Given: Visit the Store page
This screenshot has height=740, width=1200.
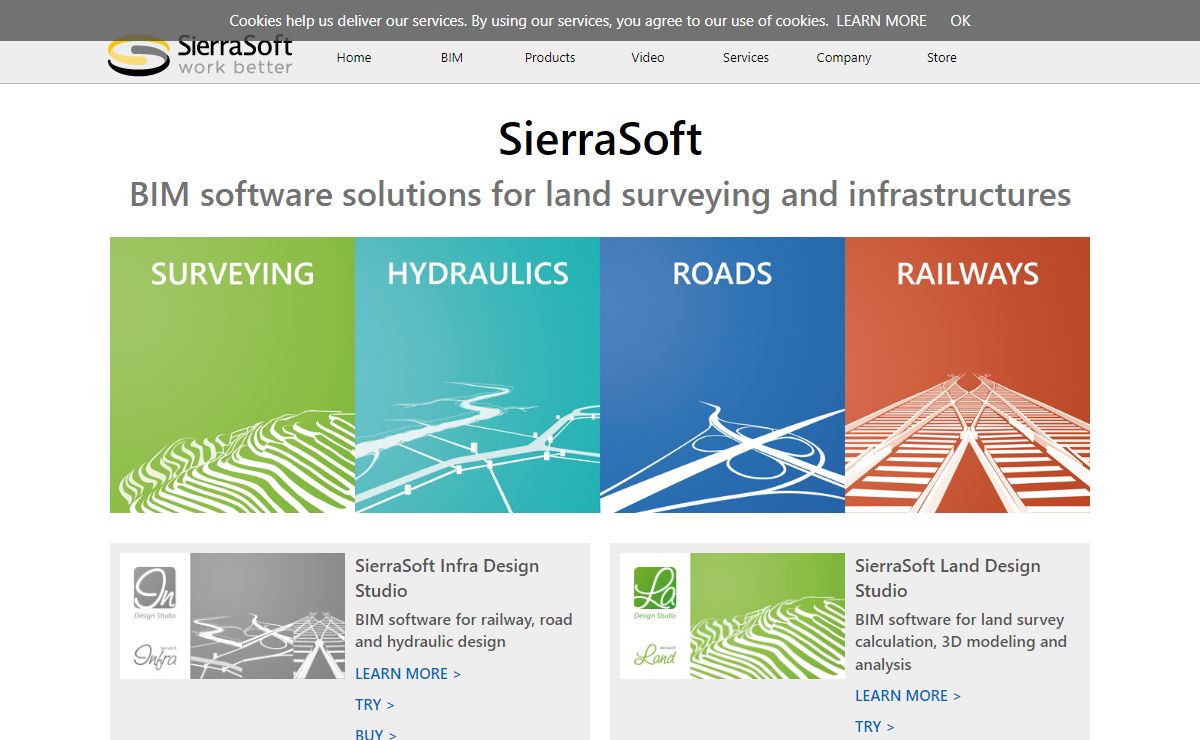Looking at the screenshot, I should point(942,58).
